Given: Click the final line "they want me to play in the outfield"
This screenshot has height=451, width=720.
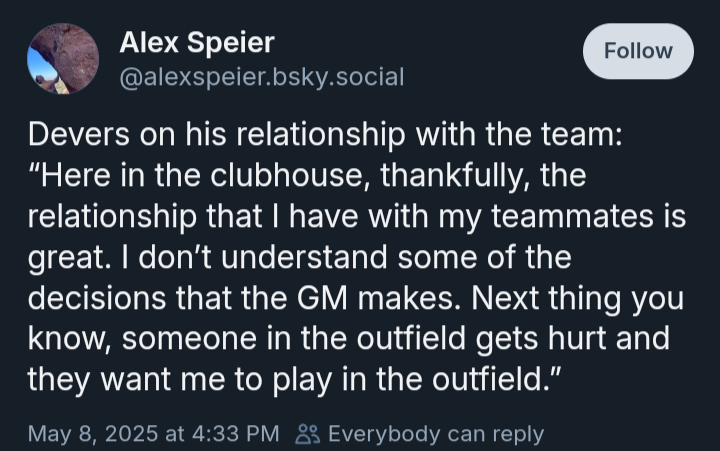Looking at the screenshot, I should click(x=294, y=380).
